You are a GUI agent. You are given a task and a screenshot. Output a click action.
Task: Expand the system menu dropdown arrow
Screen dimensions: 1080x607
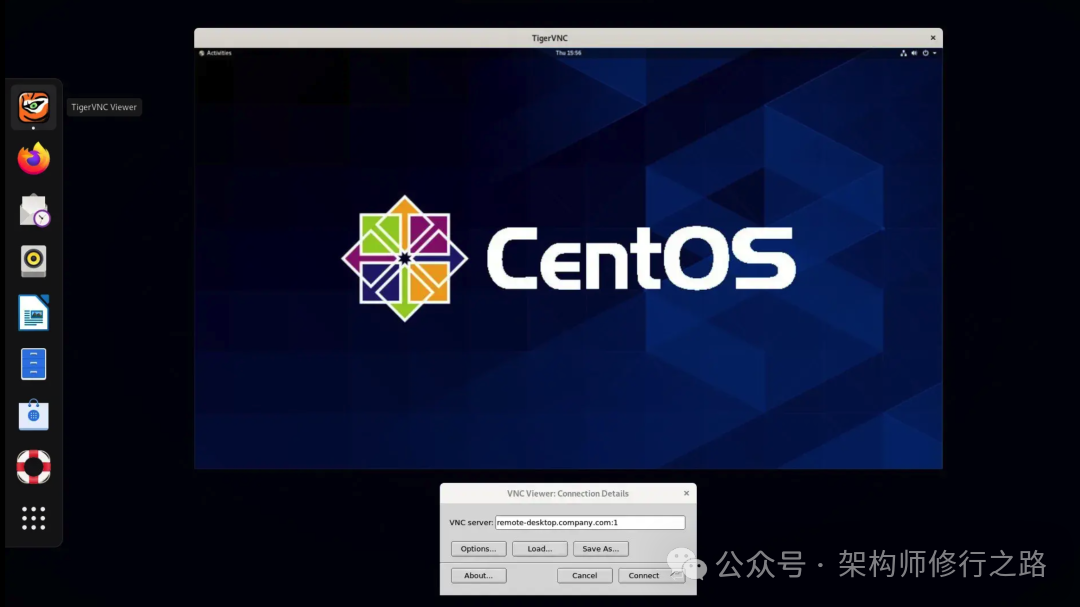coord(934,53)
